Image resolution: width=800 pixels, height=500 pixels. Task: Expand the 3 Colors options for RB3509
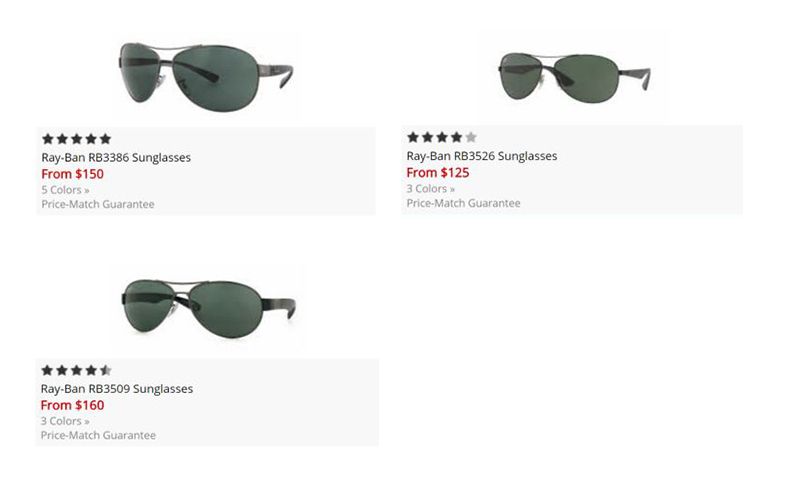pyautogui.click(x=65, y=421)
